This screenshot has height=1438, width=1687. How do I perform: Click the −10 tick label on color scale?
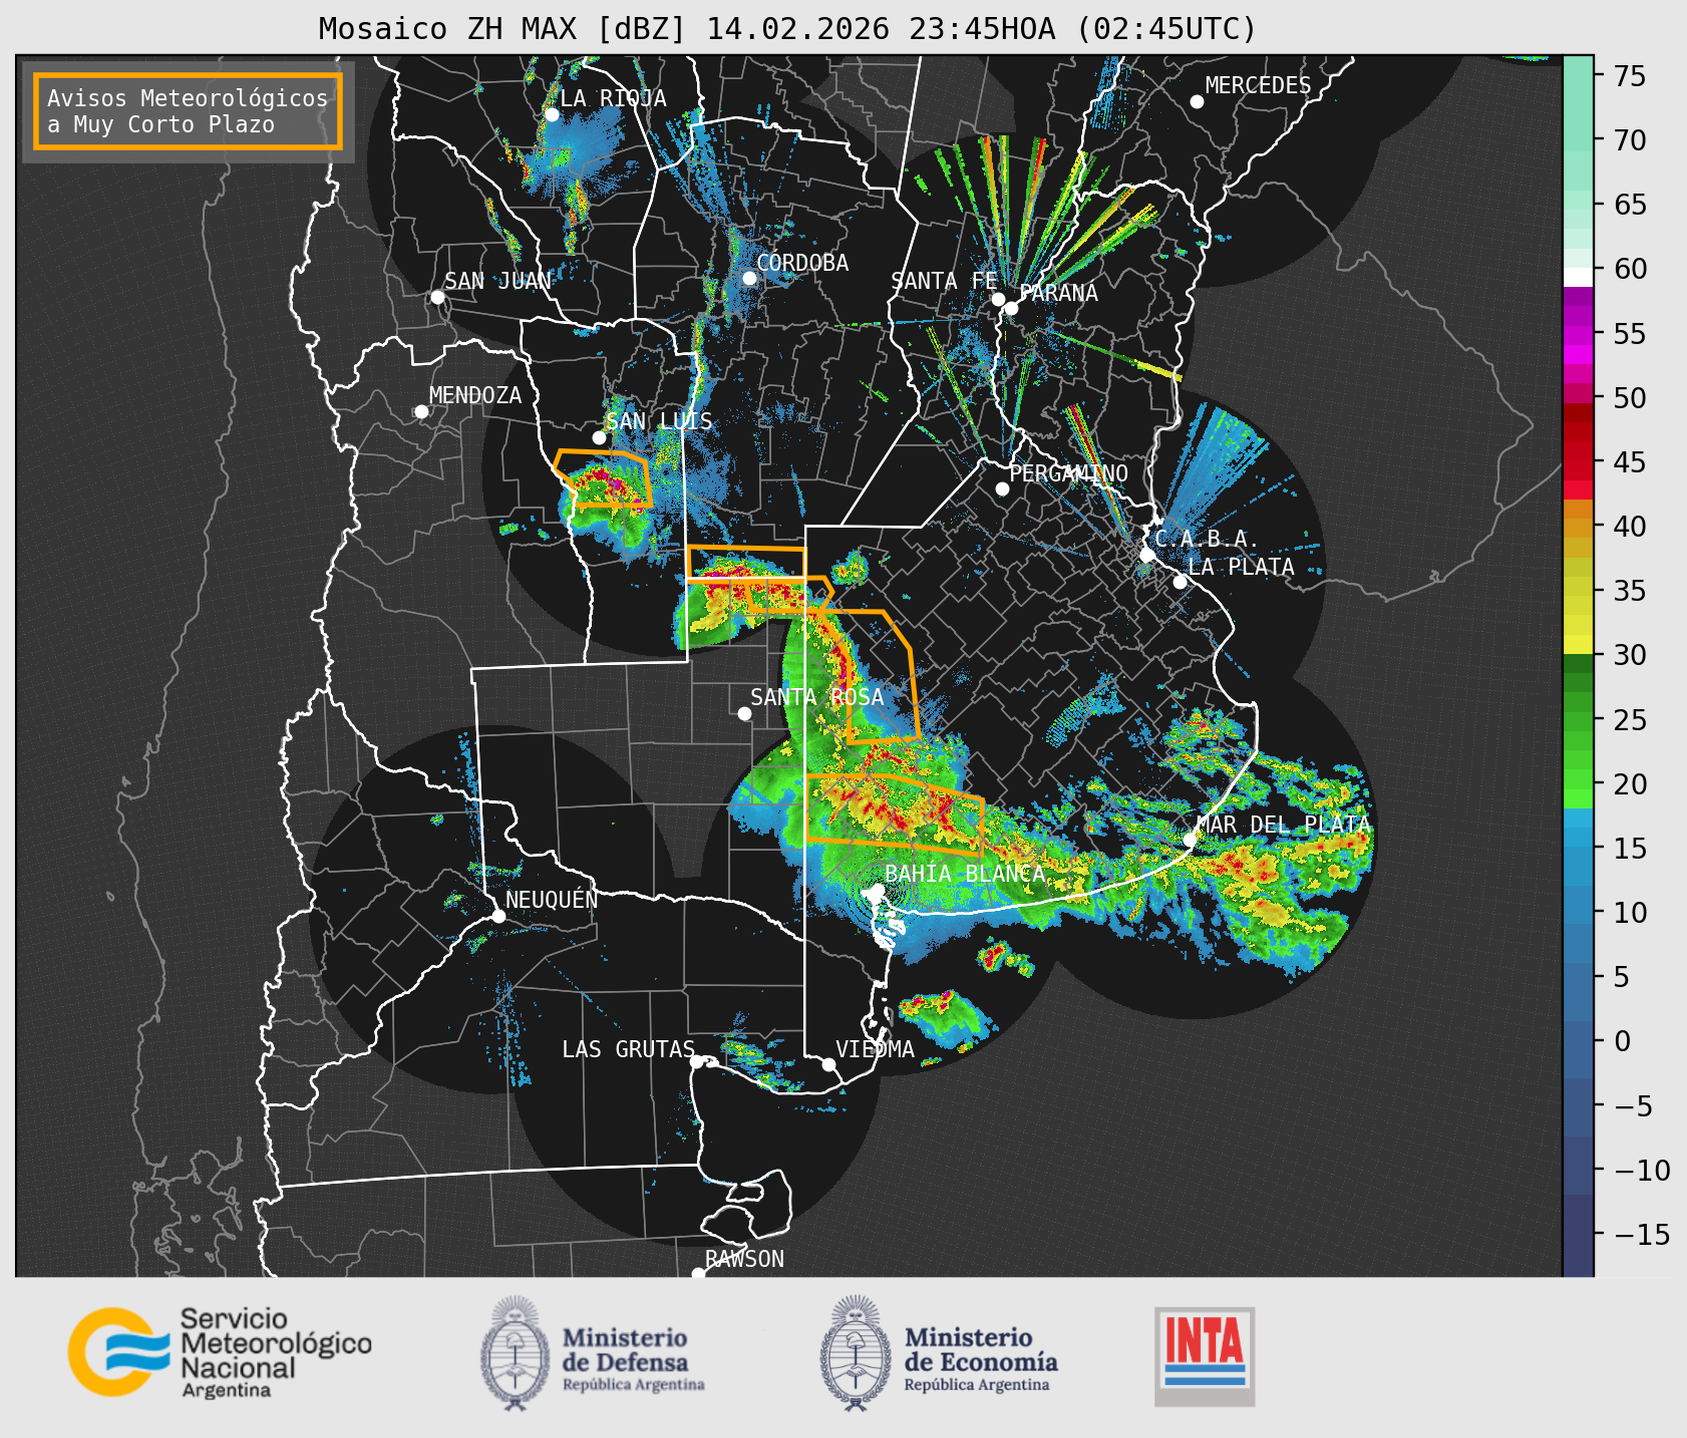1641,1170
